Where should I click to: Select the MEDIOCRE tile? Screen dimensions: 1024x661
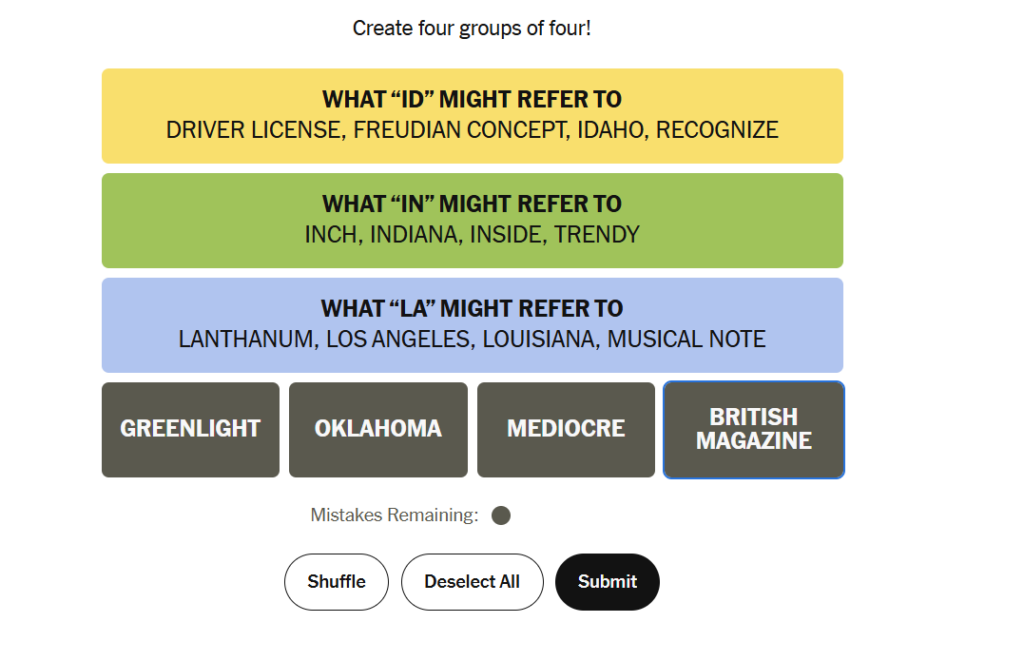click(566, 430)
